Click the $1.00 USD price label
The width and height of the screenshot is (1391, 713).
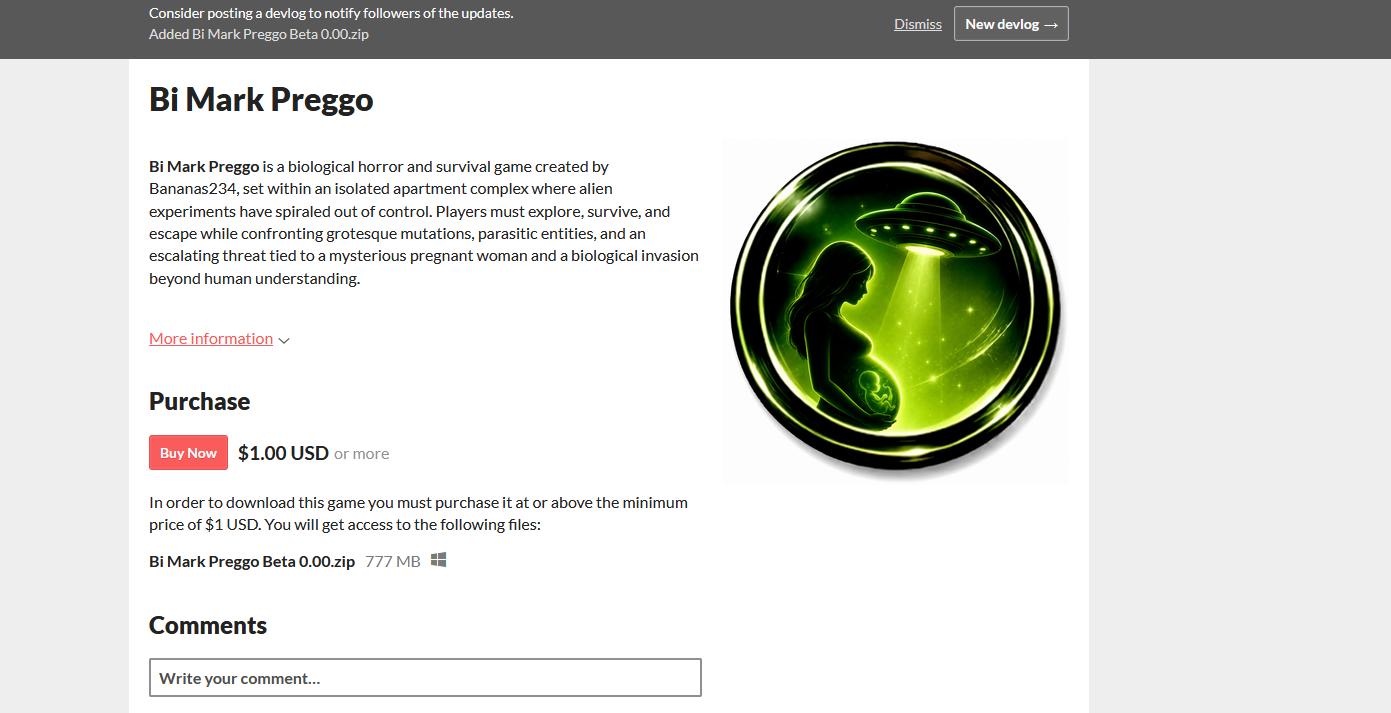click(283, 453)
